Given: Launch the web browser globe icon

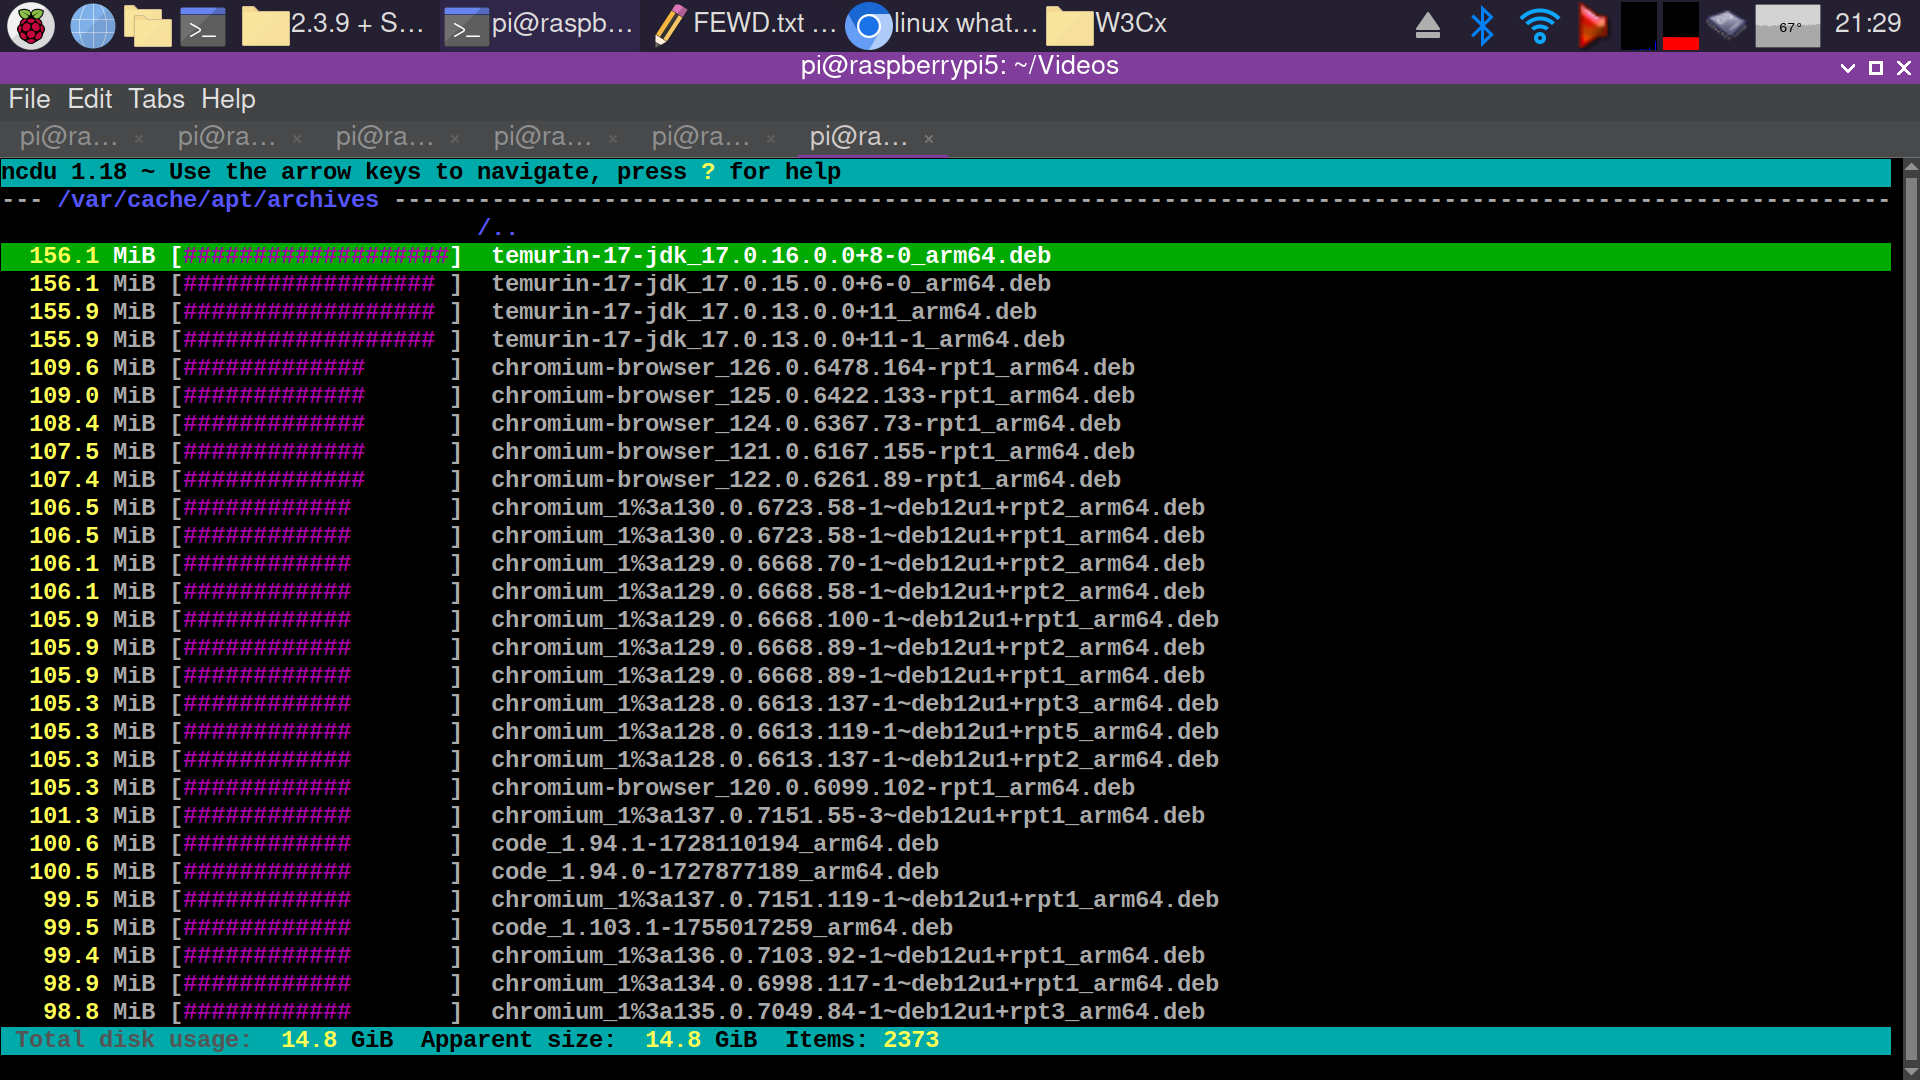Looking at the screenshot, I should 92,26.
